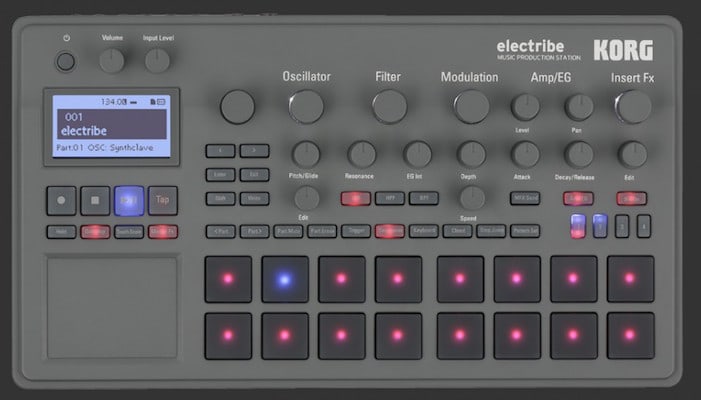Toggle the lit Gate Arp button

(95, 232)
